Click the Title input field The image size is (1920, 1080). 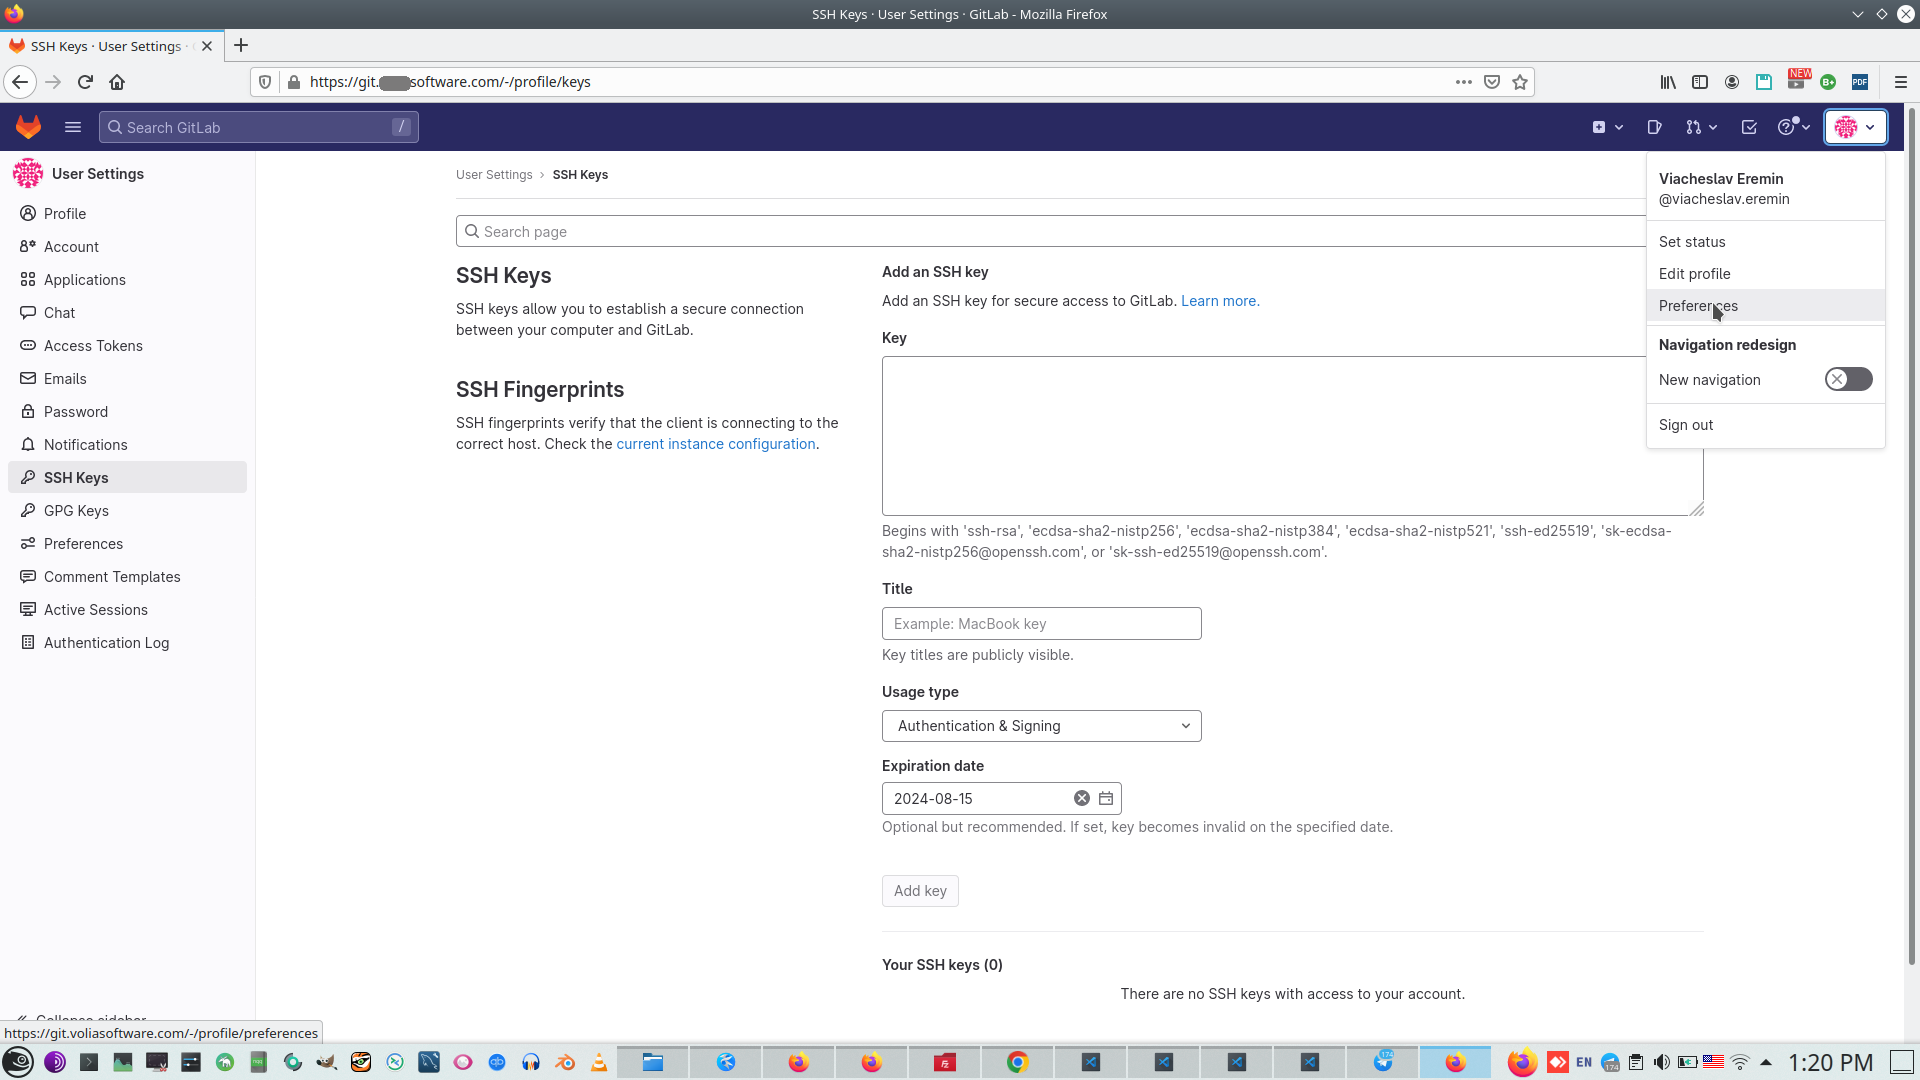1041,624
